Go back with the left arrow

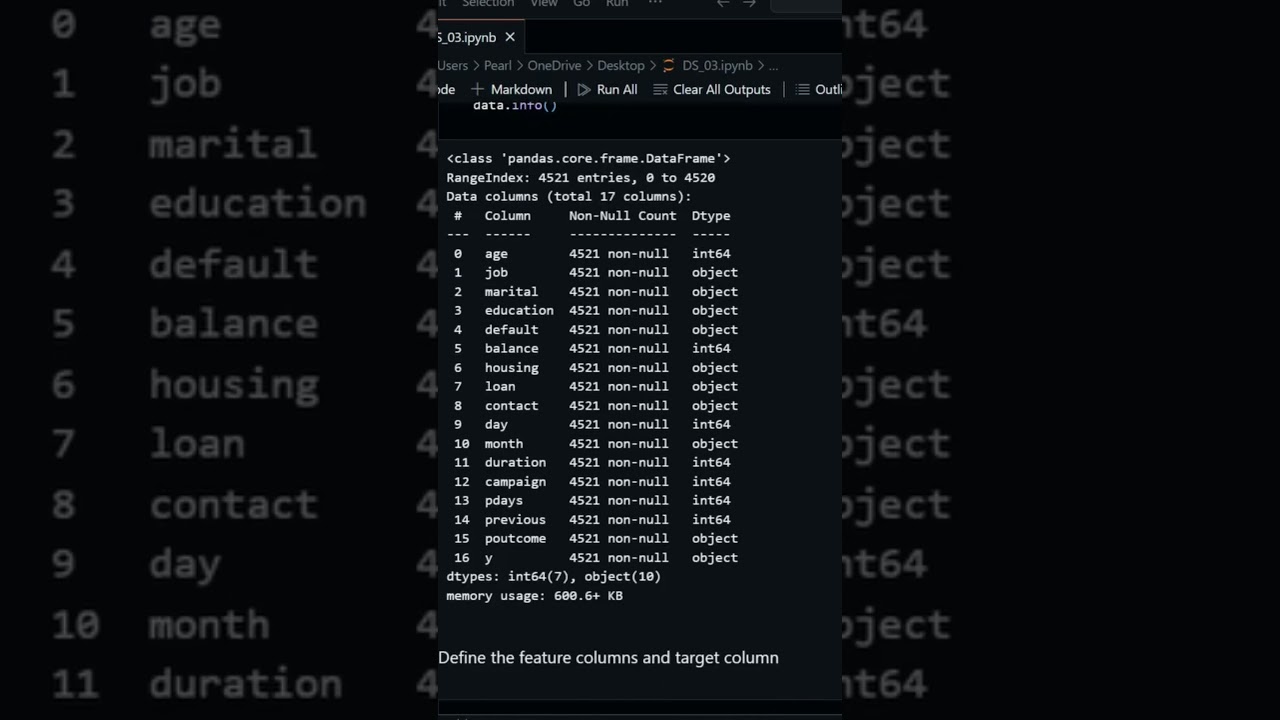[x=723, y=4]
